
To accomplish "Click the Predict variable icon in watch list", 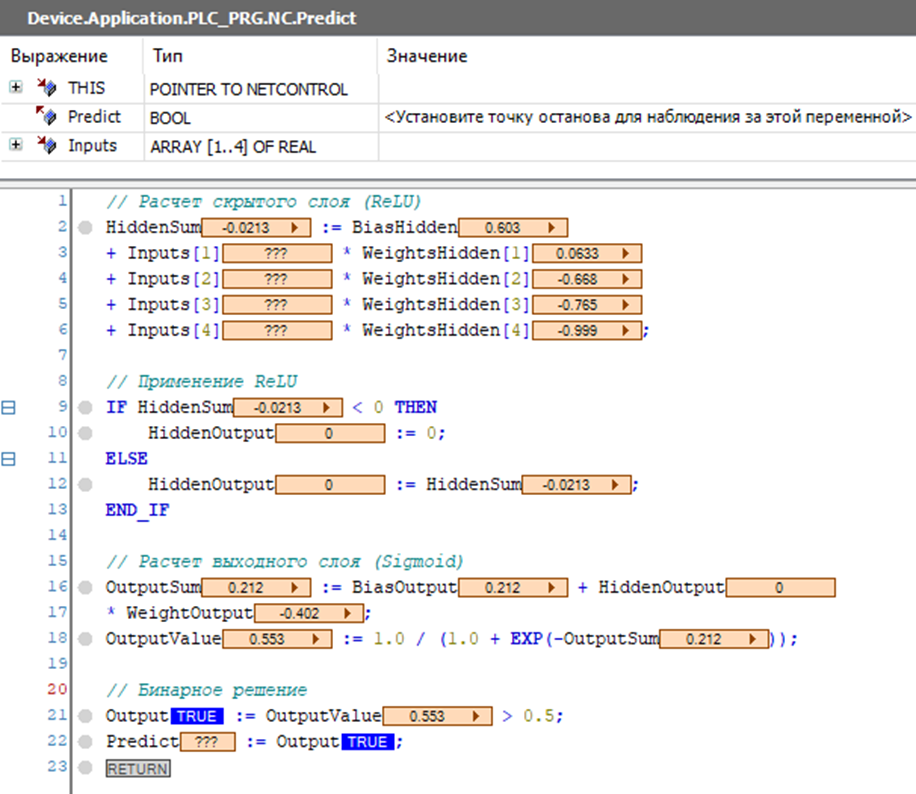I will (46, 117).
